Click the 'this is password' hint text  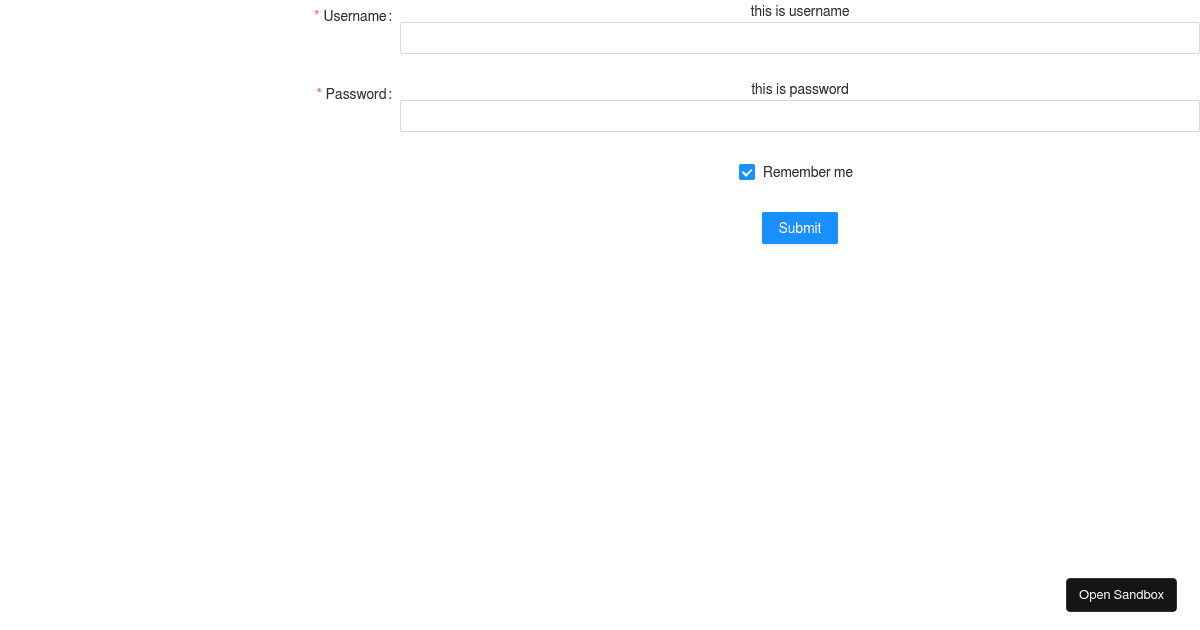click(800, 89)
